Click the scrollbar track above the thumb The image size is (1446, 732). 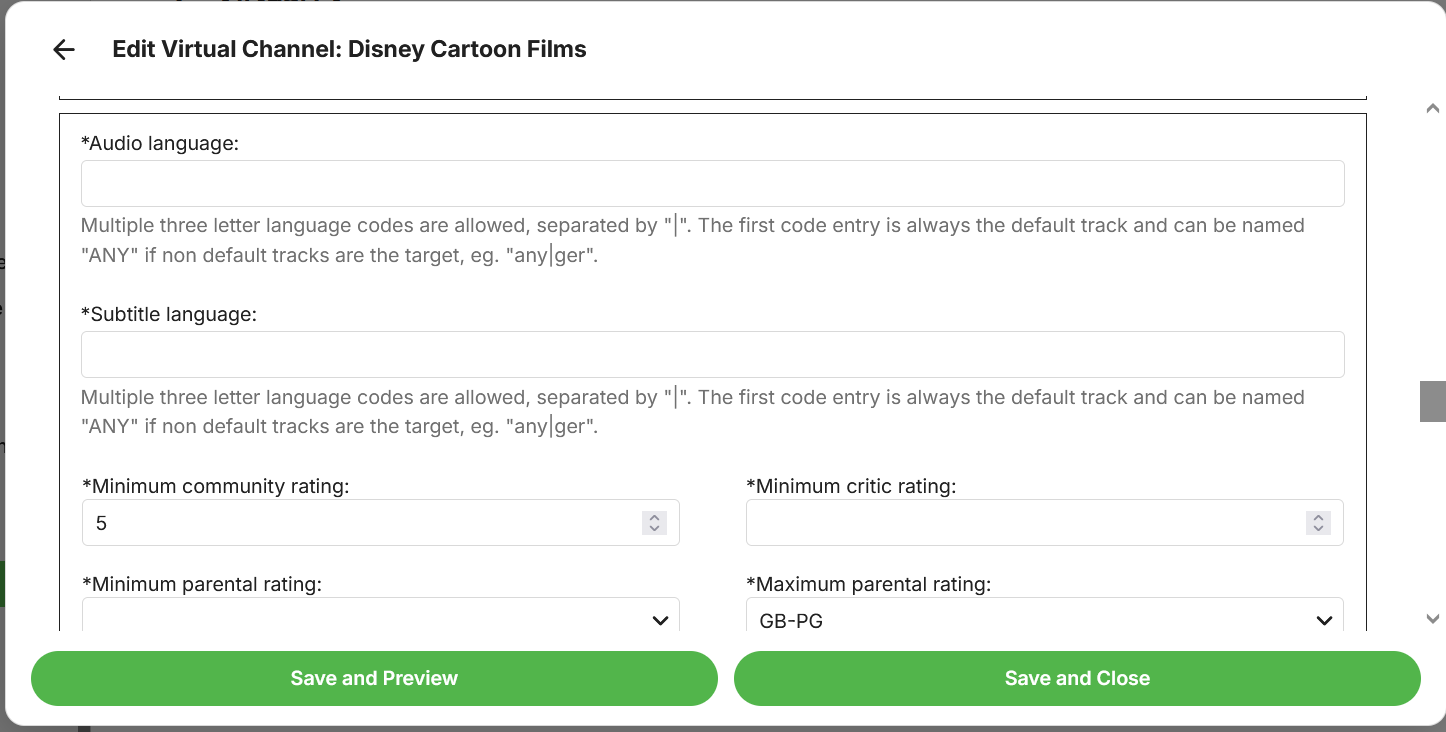pos(1432,250)
